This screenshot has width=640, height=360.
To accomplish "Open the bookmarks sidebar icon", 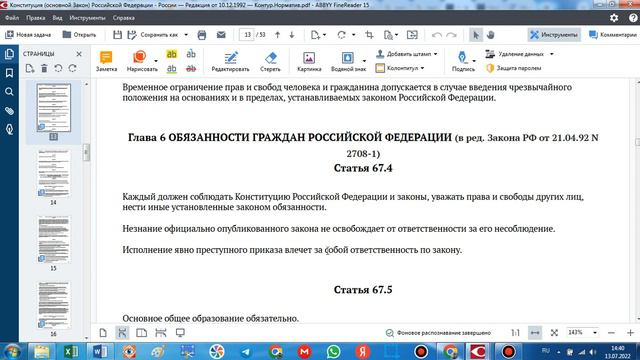I will tap(9, 73).
